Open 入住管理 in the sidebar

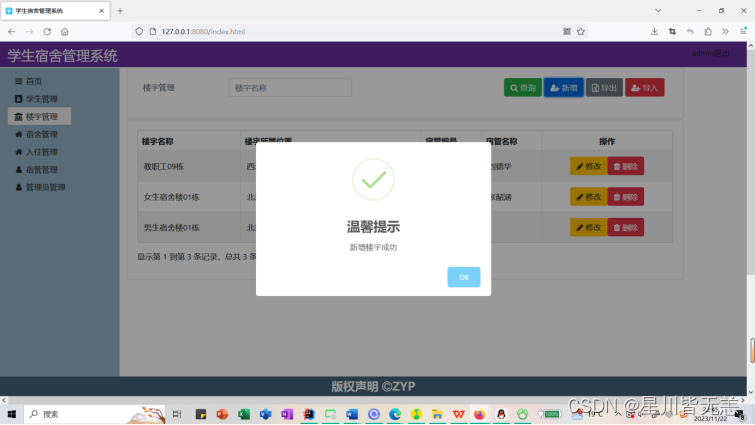[x=36, y=152]
